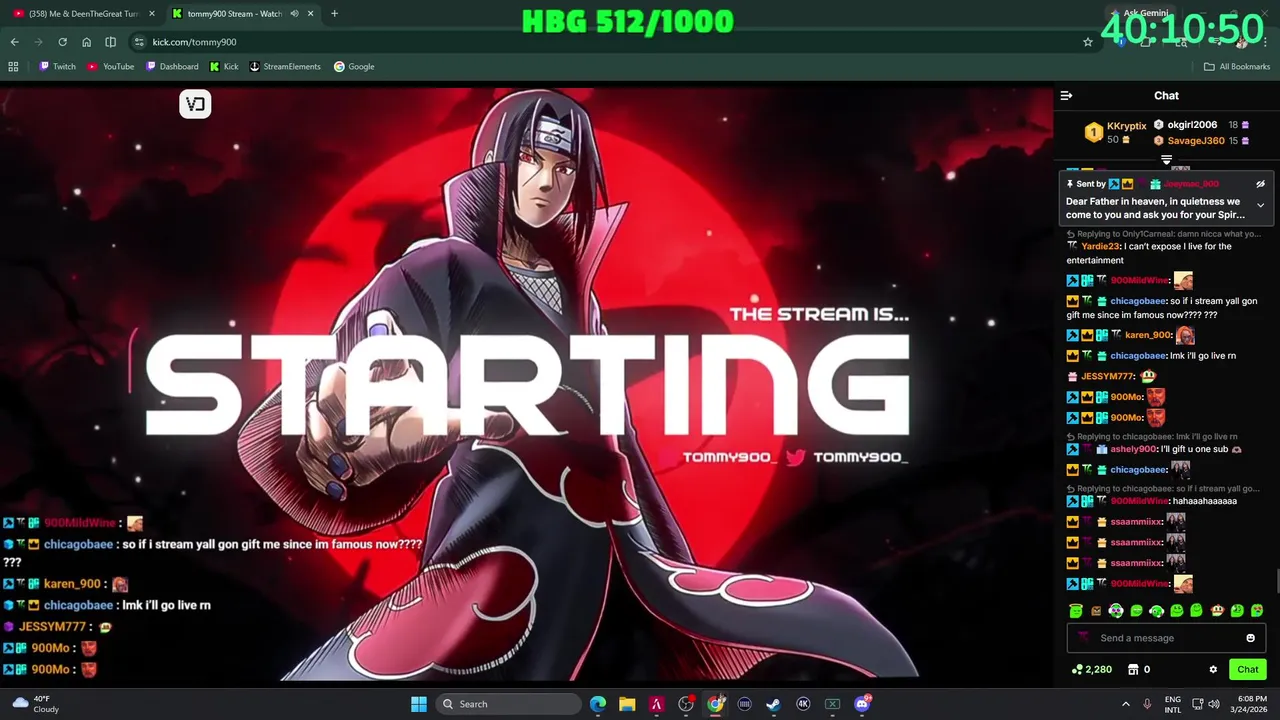This screenshot has height=720, width=1280.
Task: Open Microsoft Edge from the taskbar
Action: coord(597,704)
